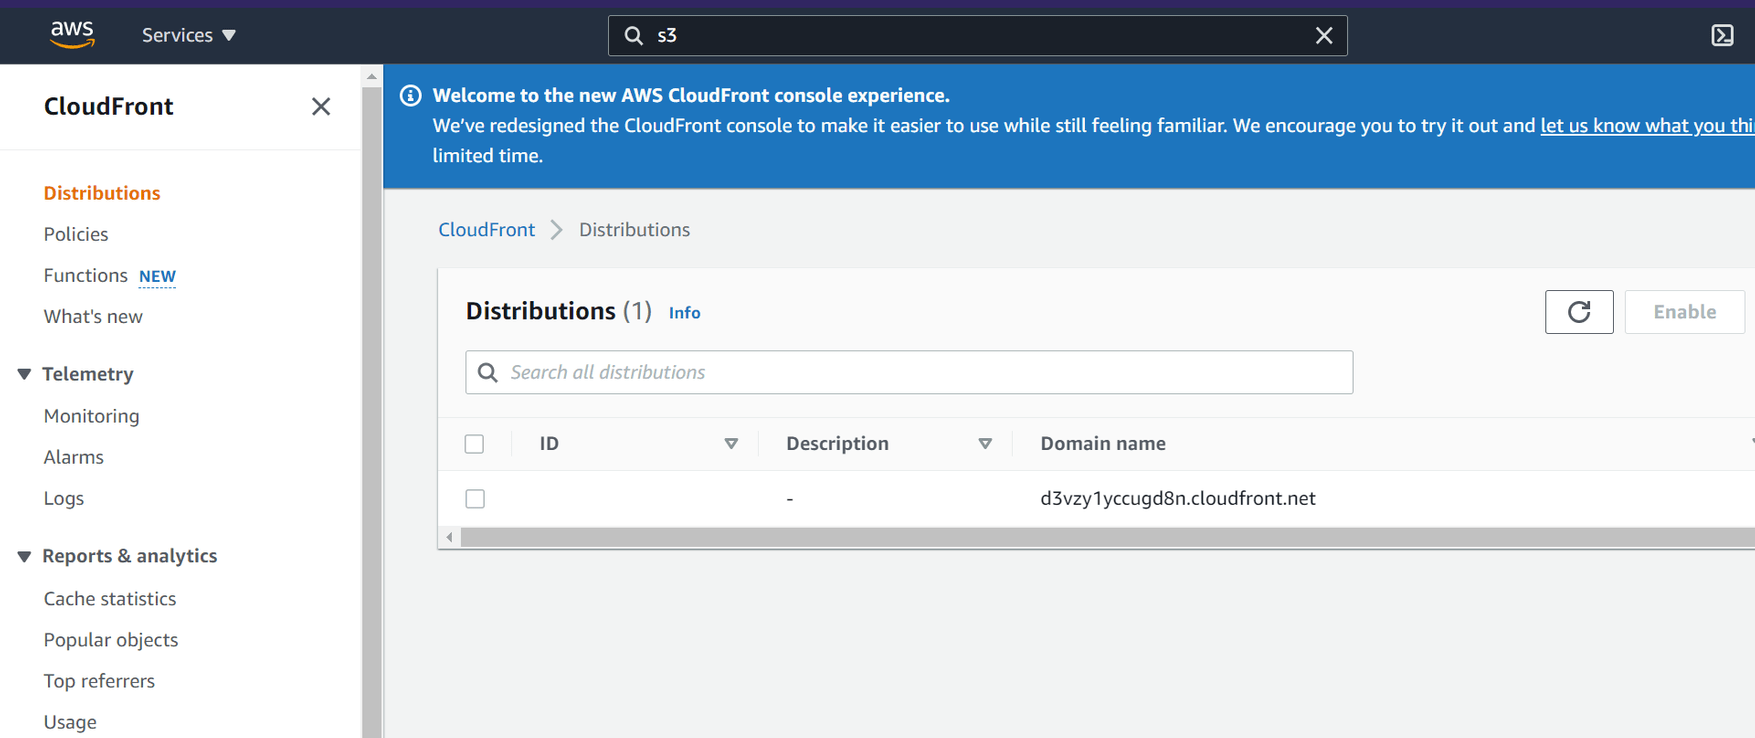
Task: Open the ID column filter dropdown
Action: point(731,443)
